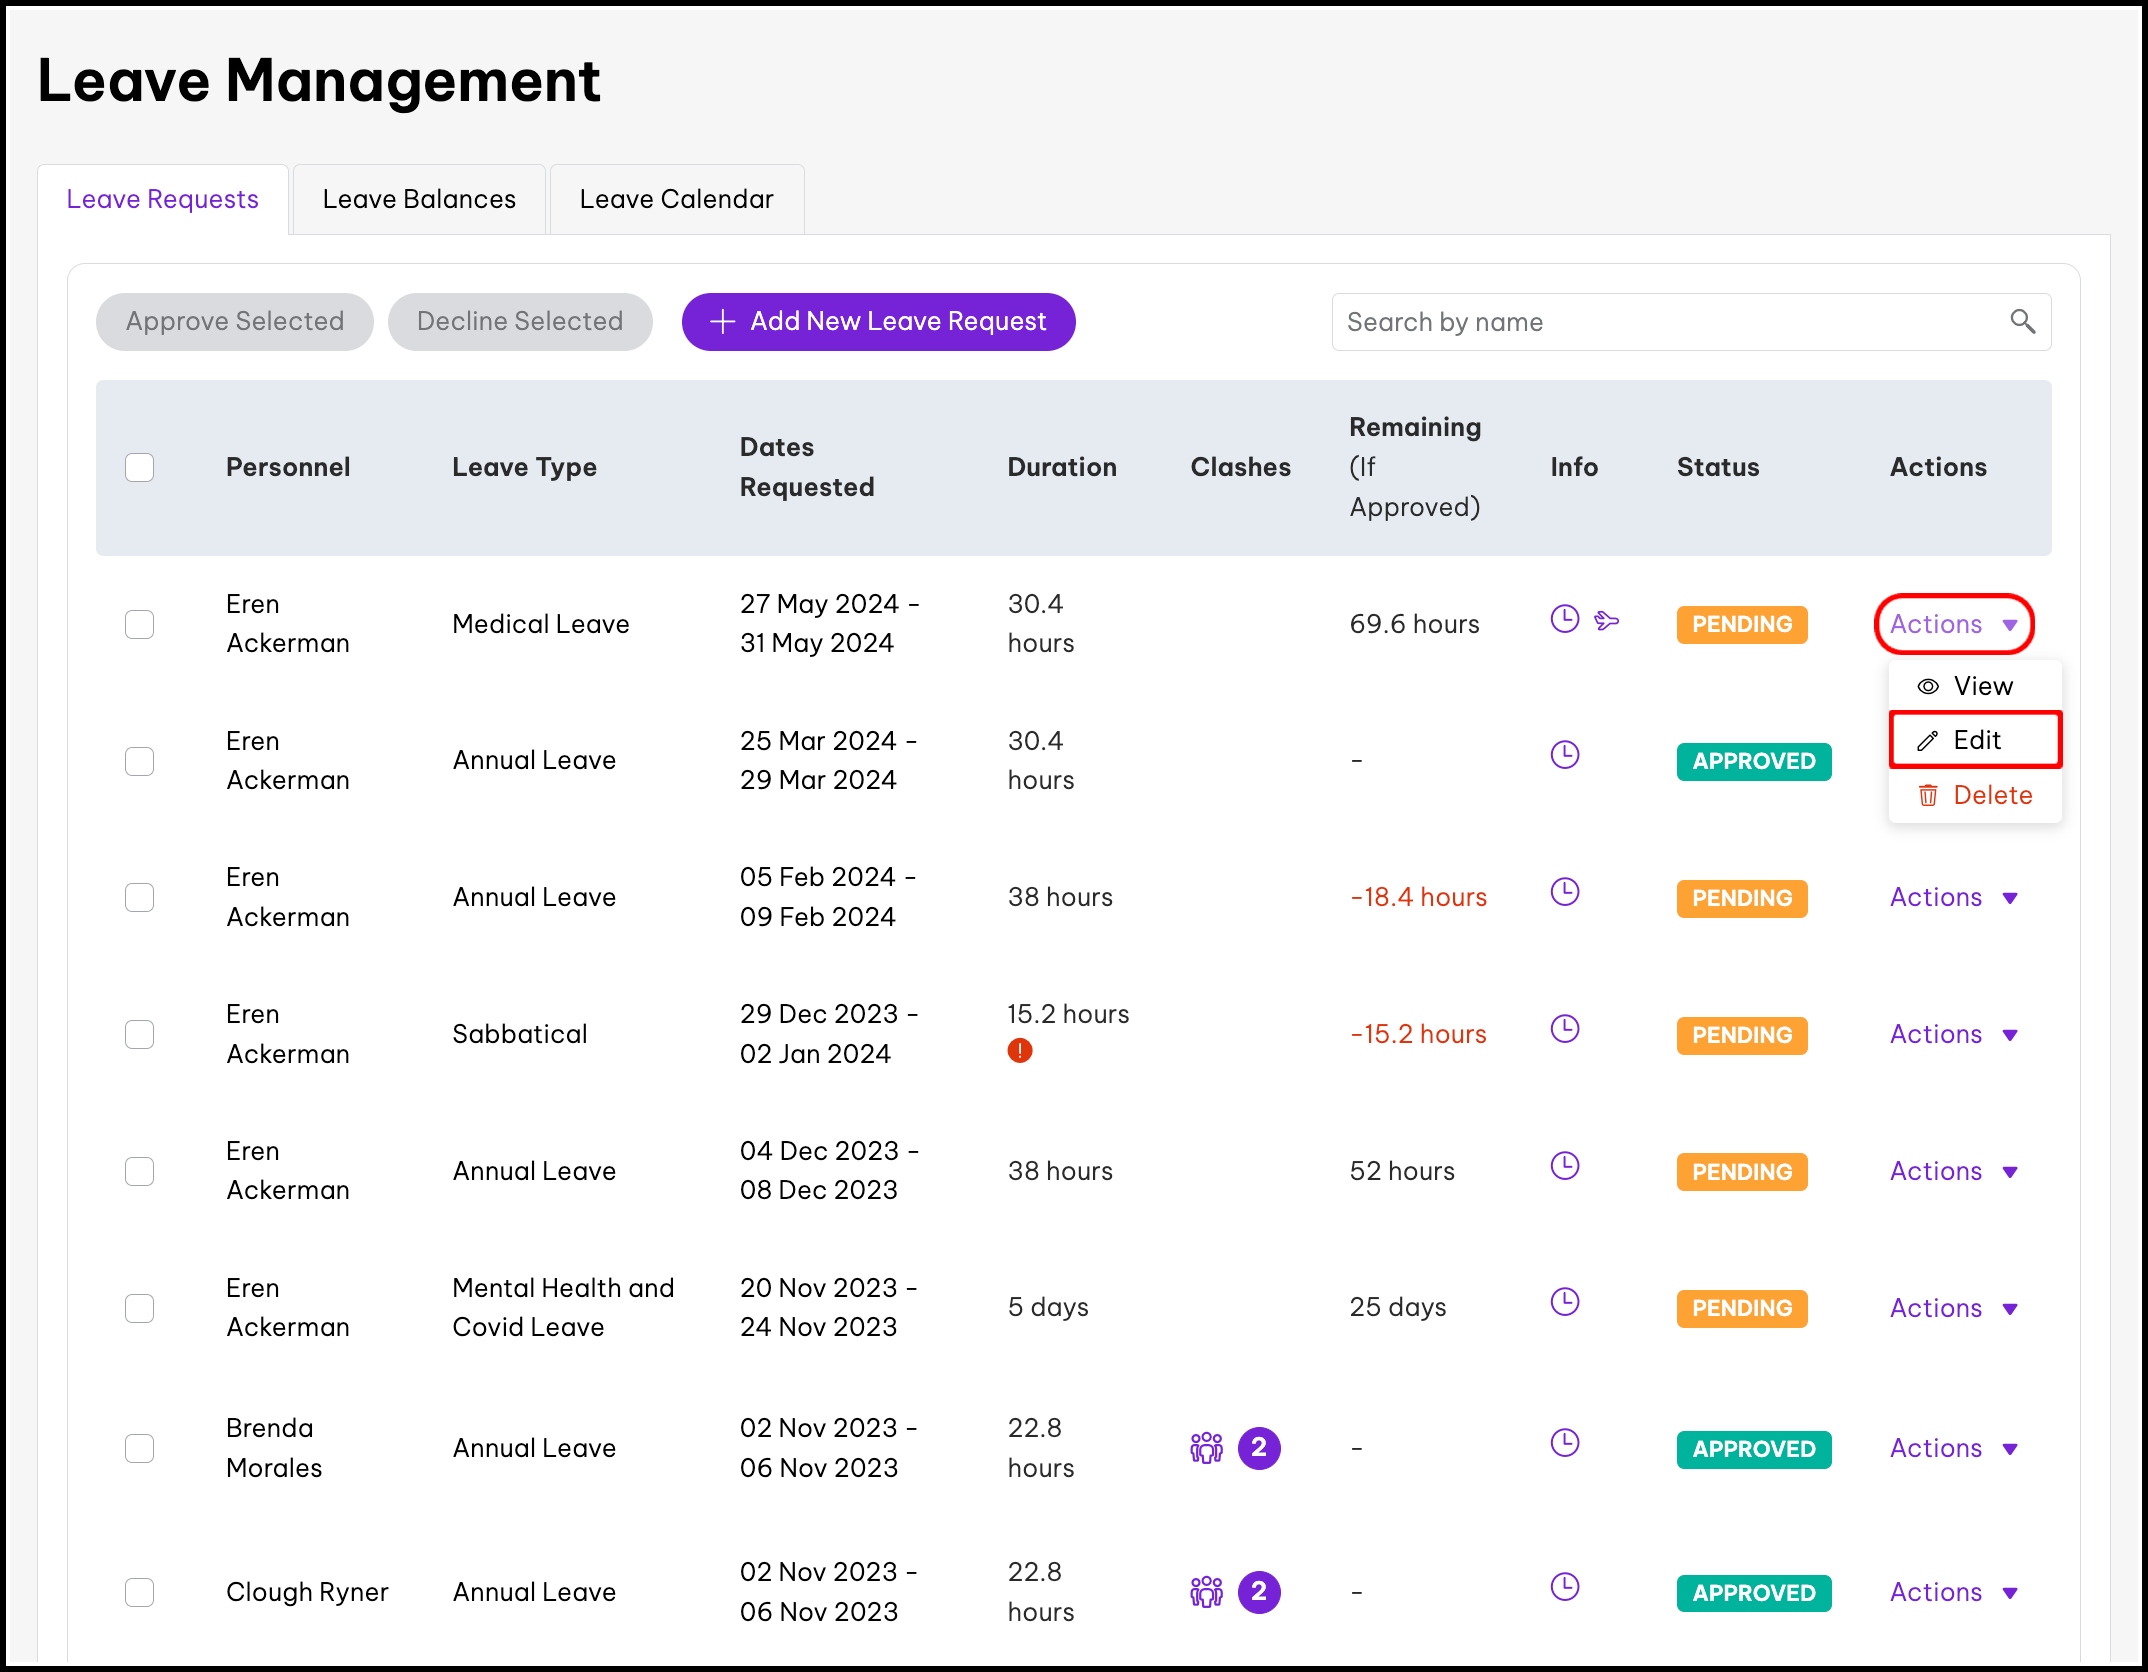Click the clock icon for Mental Health leave row
2148x1672 pixels.
1564,1302
